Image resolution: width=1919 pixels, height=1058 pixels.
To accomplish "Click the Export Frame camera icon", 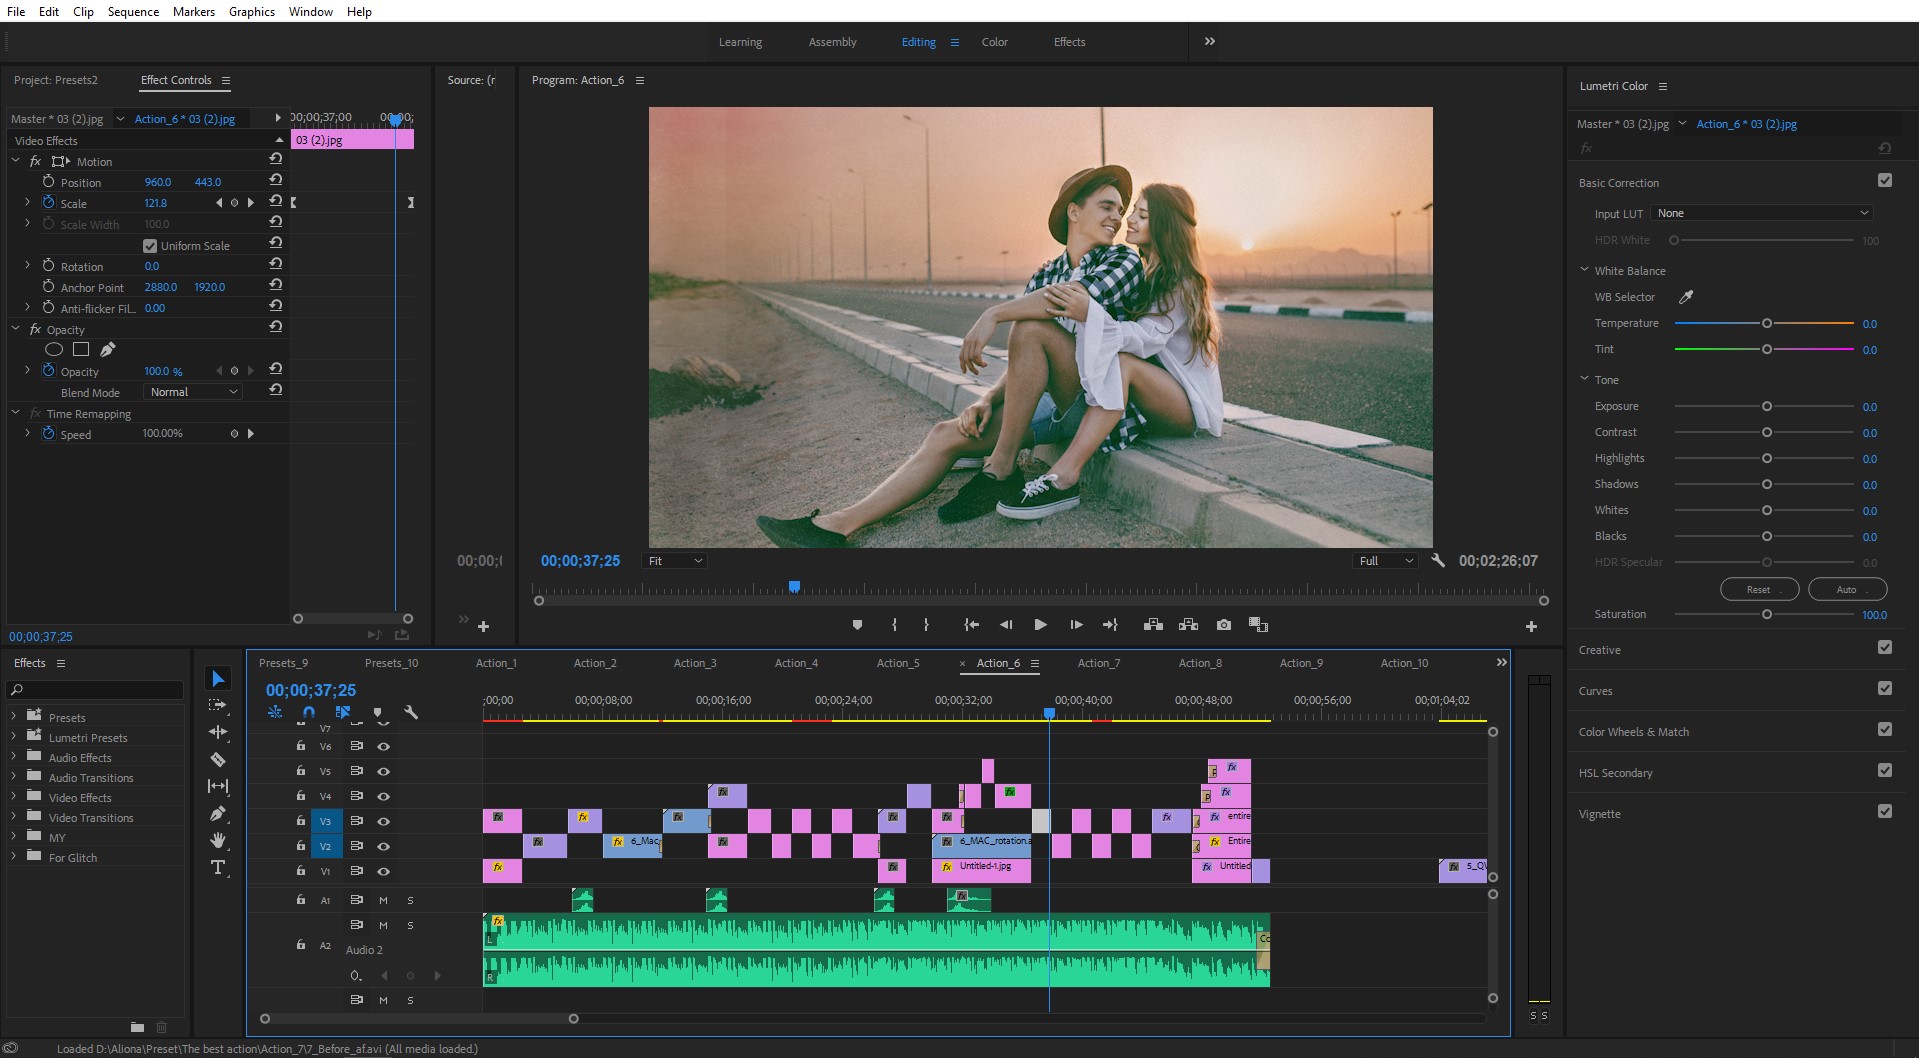I will coord(1223,625).
